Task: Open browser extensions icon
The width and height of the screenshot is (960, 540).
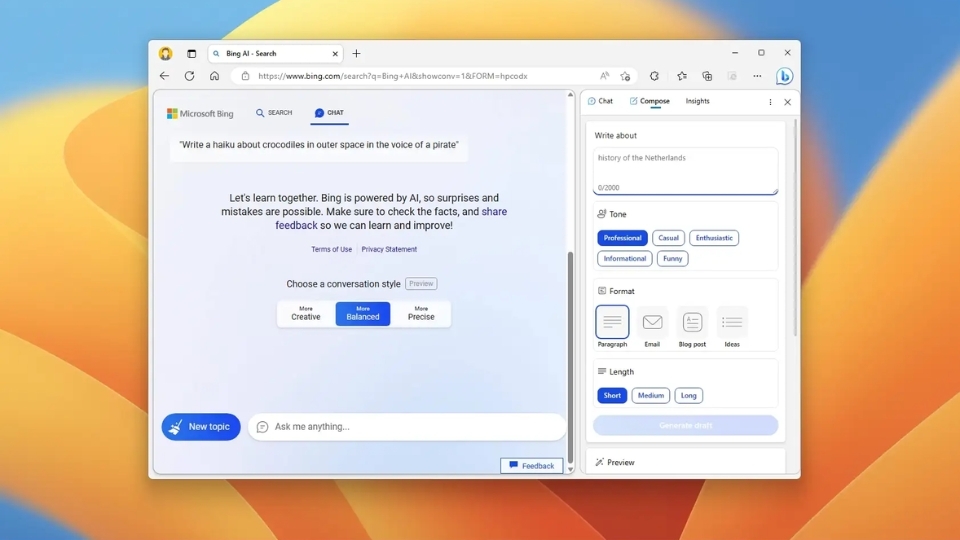Action: (654, 76)
